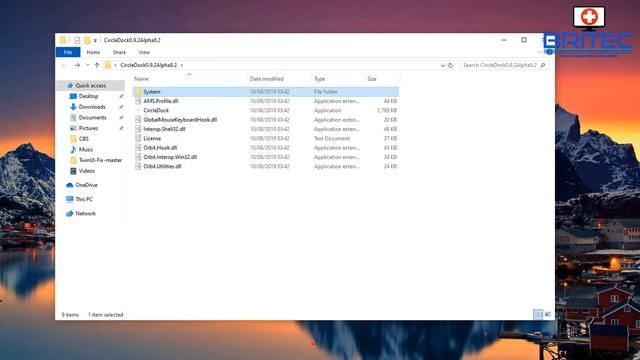Refresh the current folder

[x=451, y=65]
